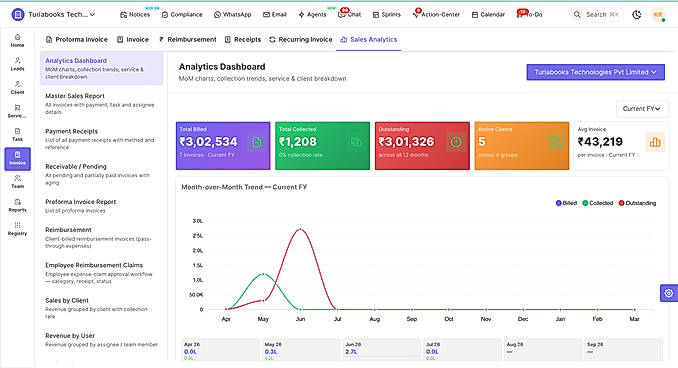The height and width of the screenshot is (368, 678).
Task: Toggle Outstanding series in chart legend
Action: 637,203
